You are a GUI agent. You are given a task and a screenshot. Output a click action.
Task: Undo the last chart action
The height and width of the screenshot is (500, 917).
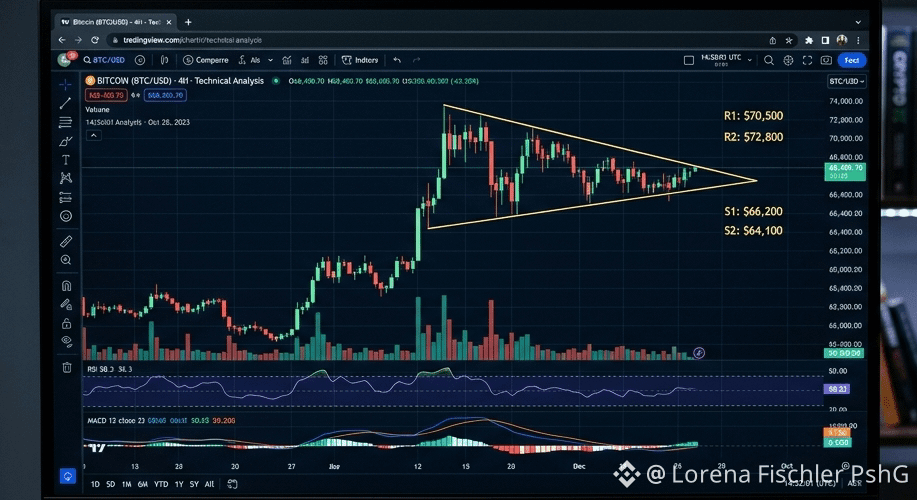point(397,60)
